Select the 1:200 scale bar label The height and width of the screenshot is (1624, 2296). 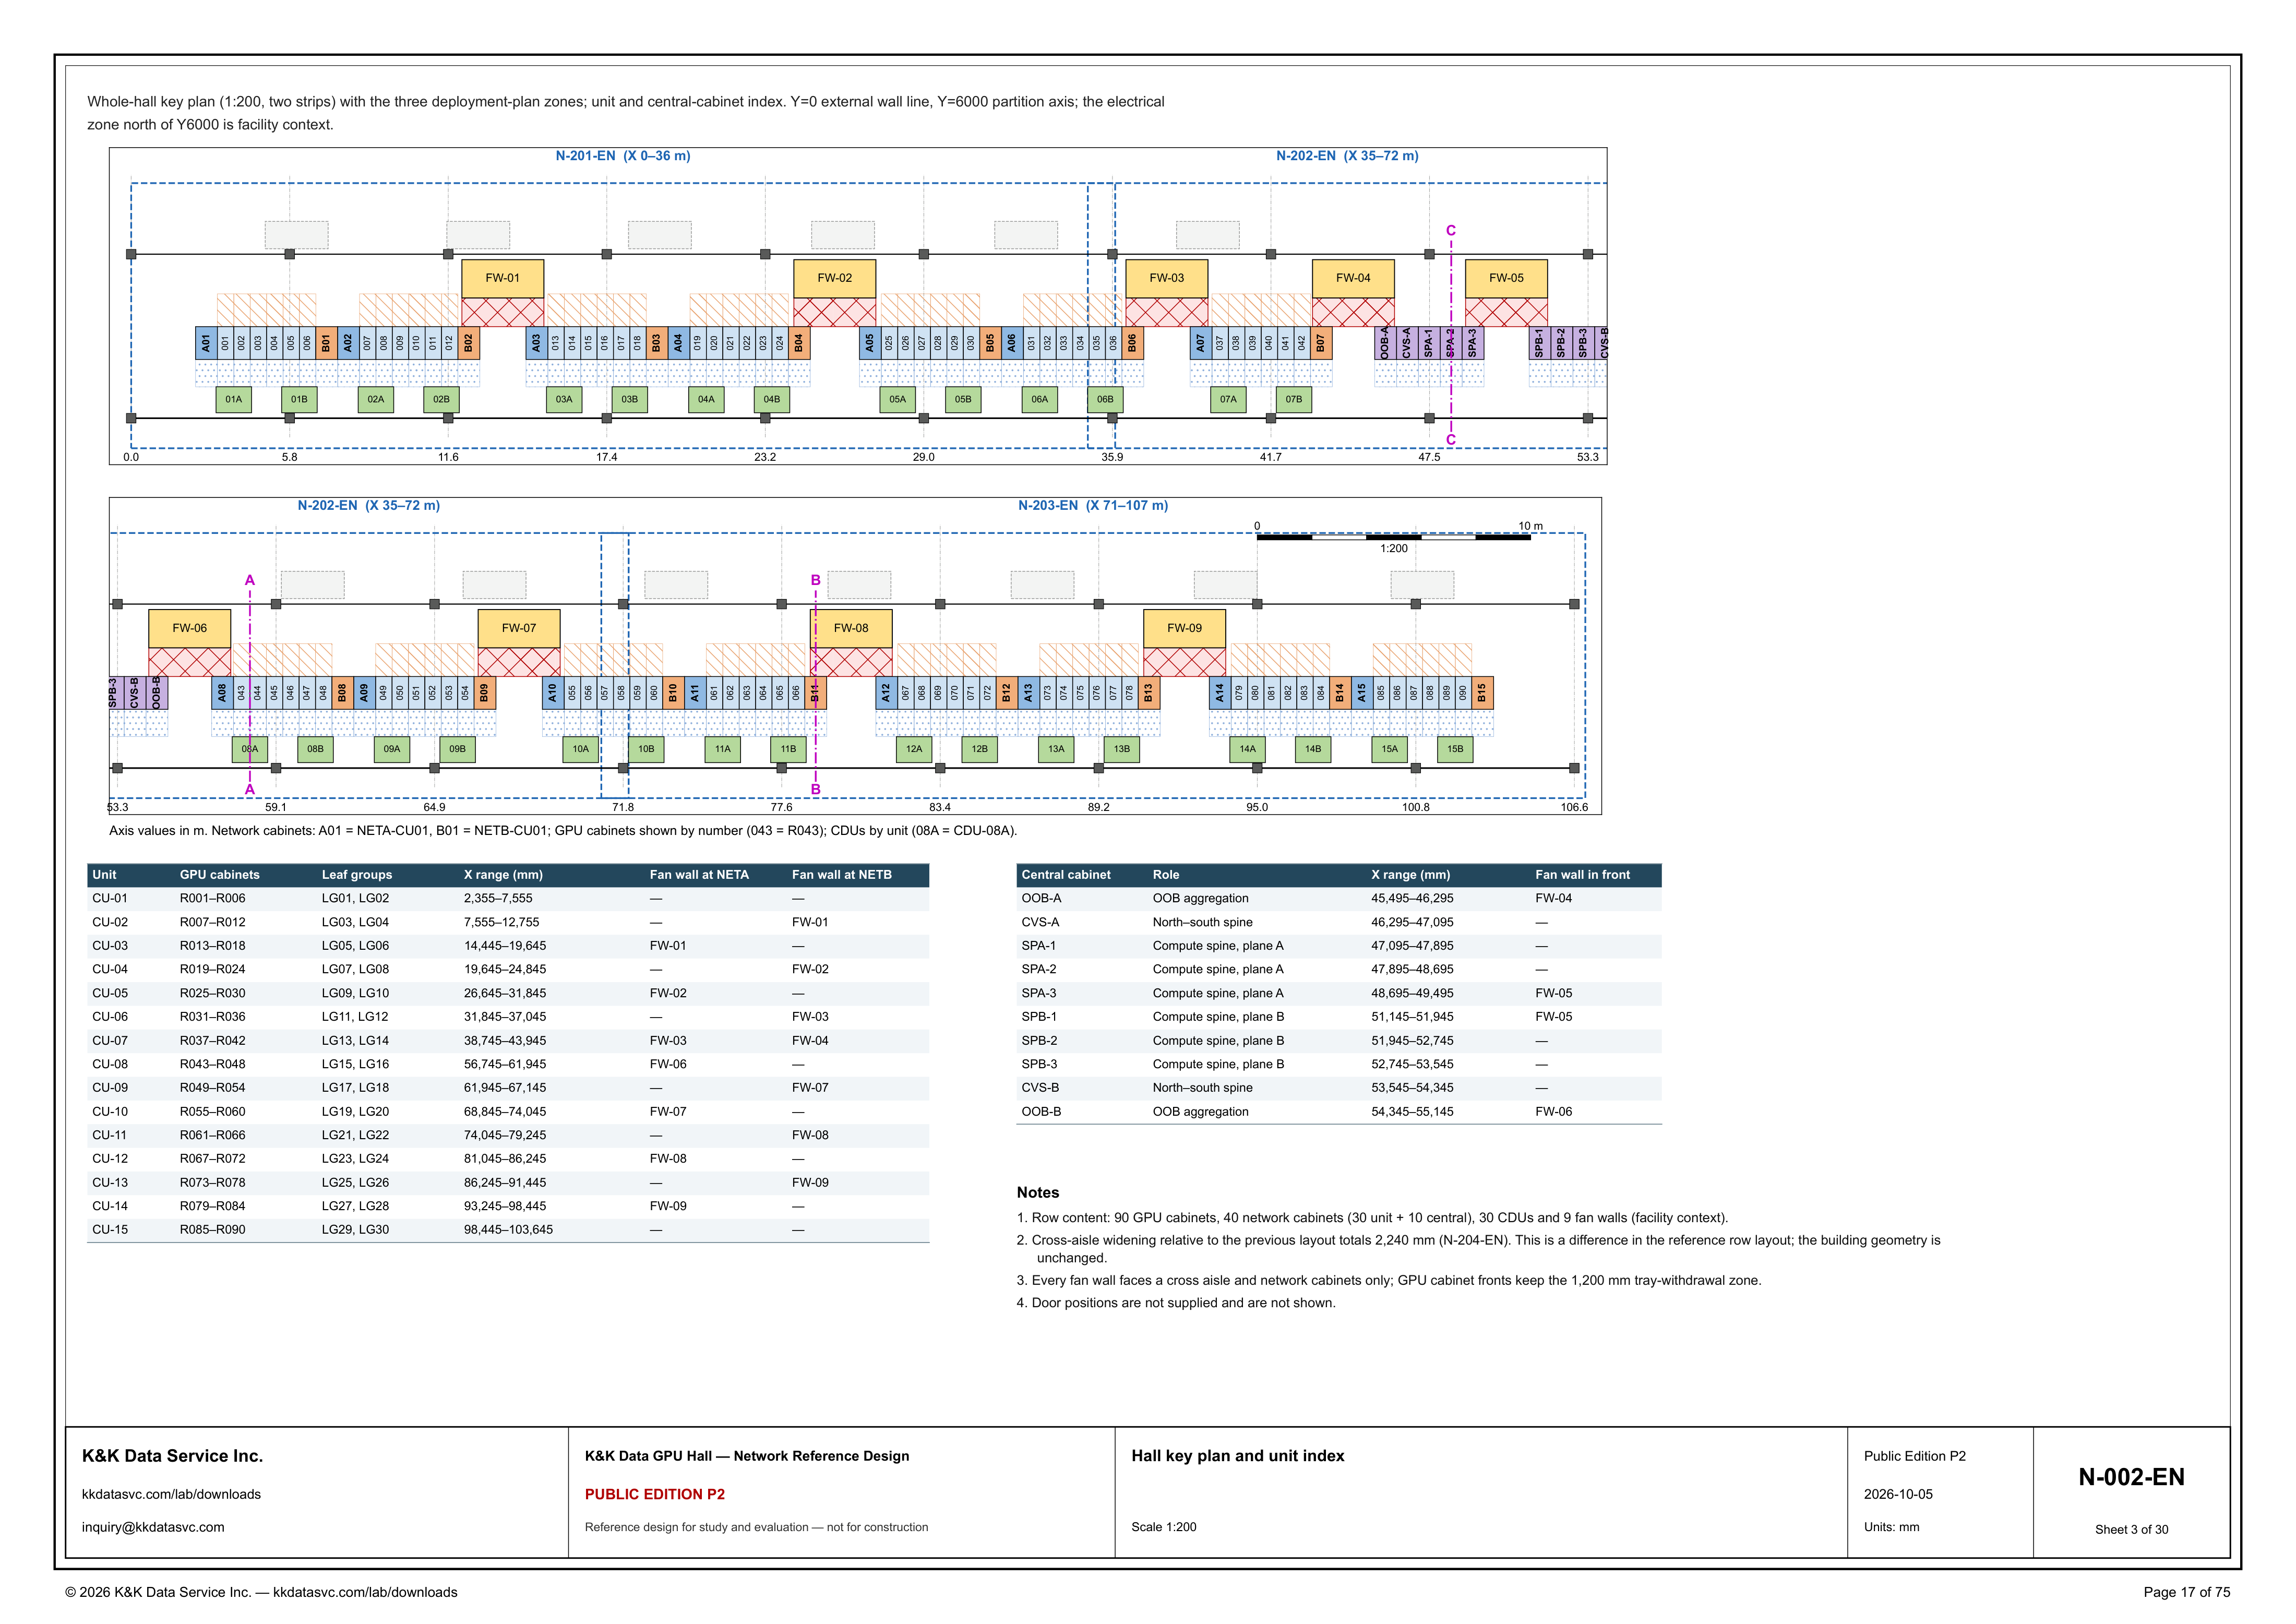(x=1393, y=549)
